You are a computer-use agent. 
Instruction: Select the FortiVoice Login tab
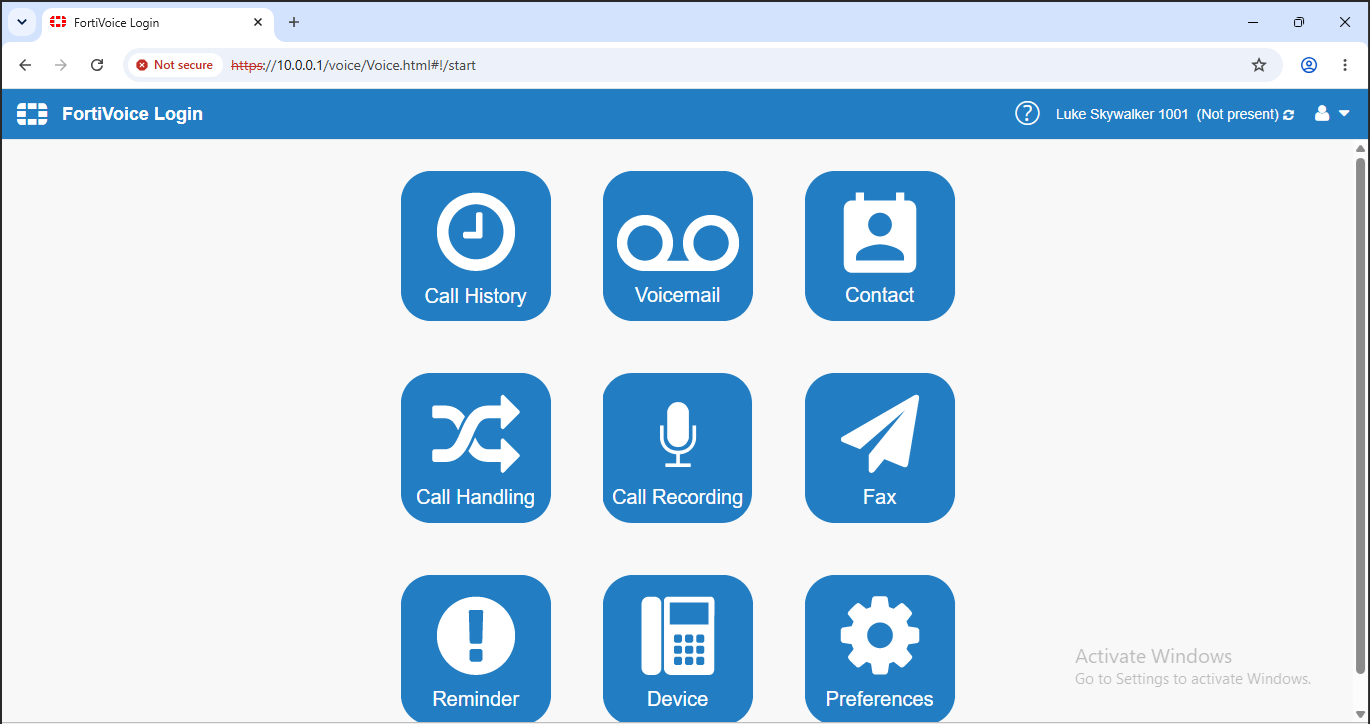(158, 22)
